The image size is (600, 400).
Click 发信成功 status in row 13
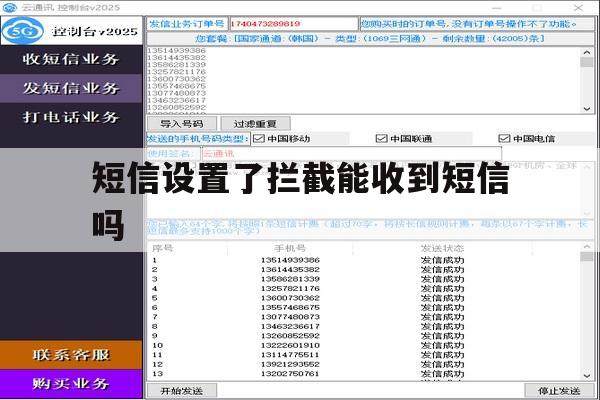click(x=442, y=374)
